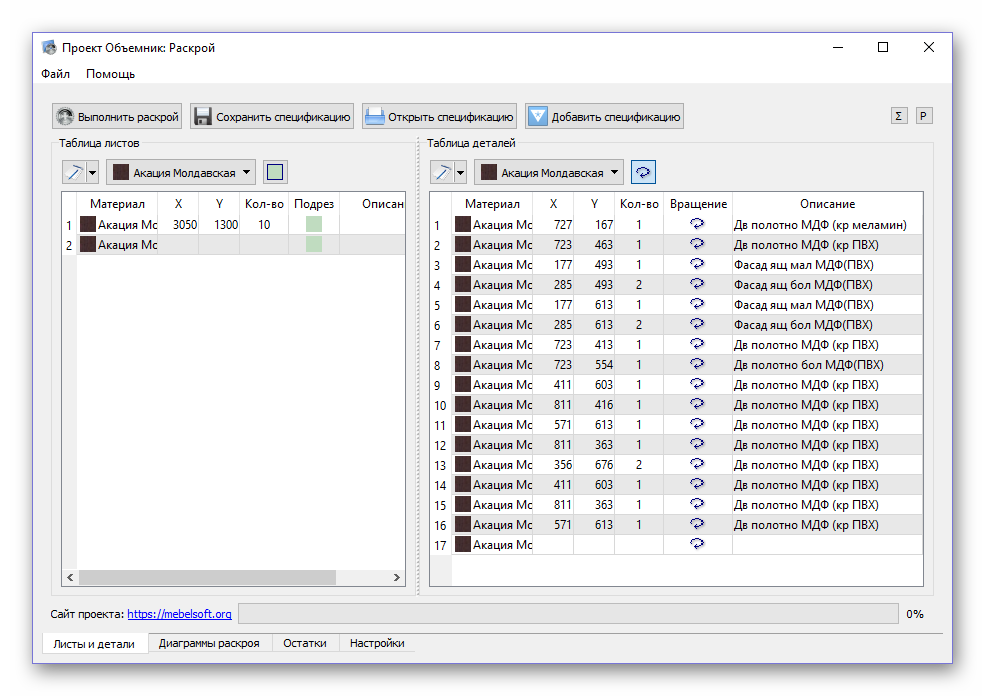Open the mebelsoft.org project link
The height and width of the screenshot is (696, 985).
[x=179, y=614]
